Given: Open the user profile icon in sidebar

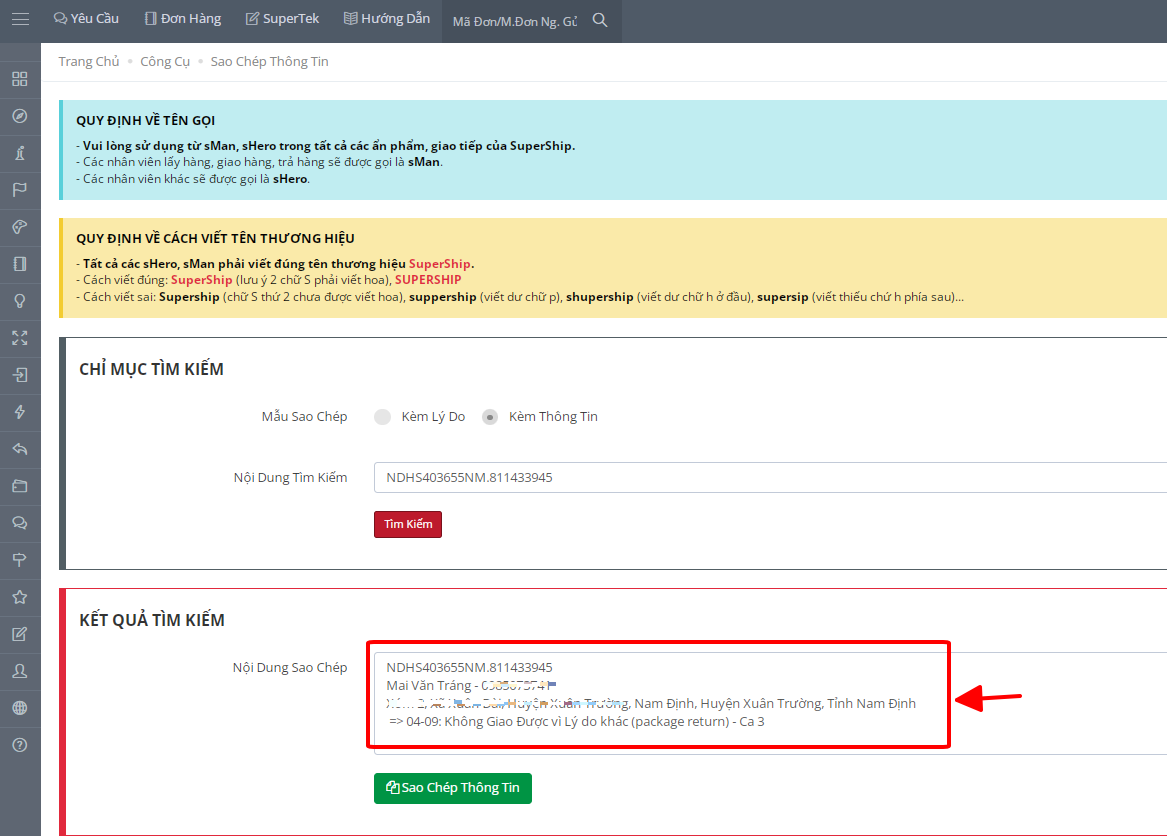Looking at the screenshot, I should pyautogui.click(x=20, y=671).
